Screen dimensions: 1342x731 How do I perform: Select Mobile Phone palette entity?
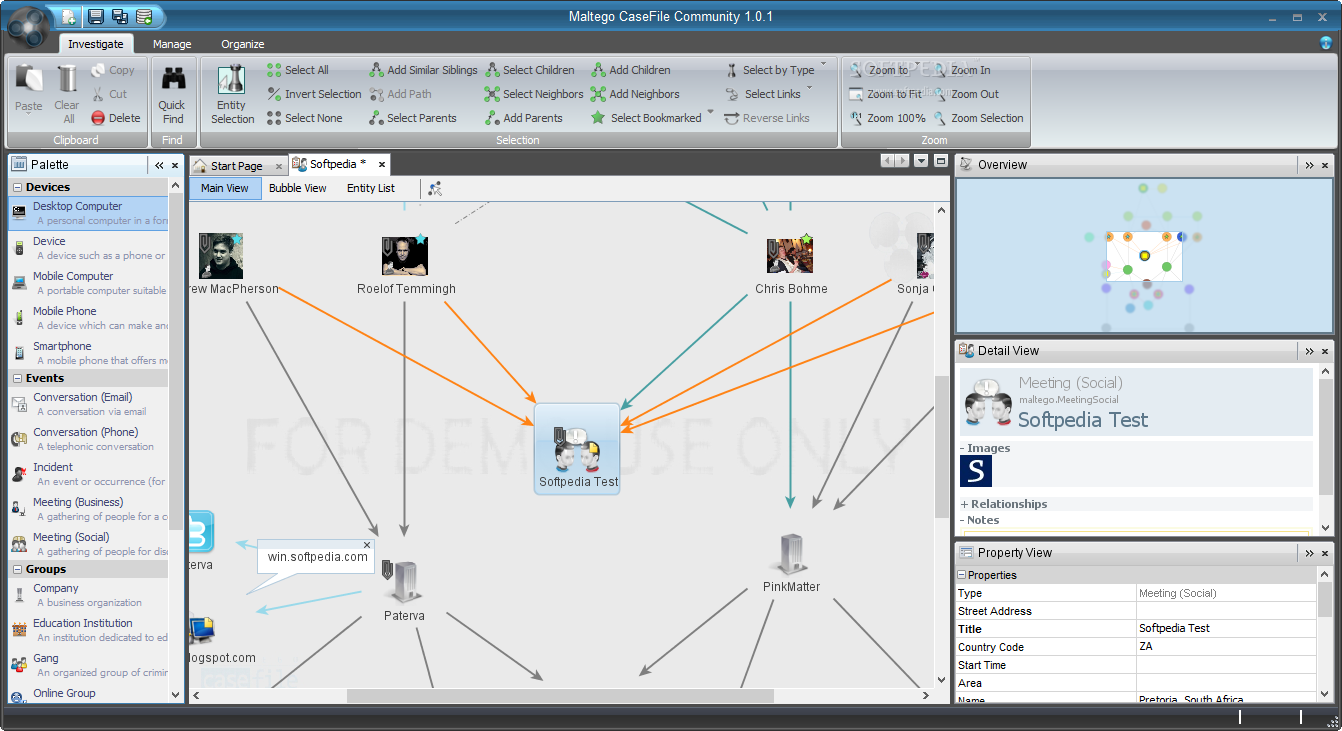click(88, 318)
